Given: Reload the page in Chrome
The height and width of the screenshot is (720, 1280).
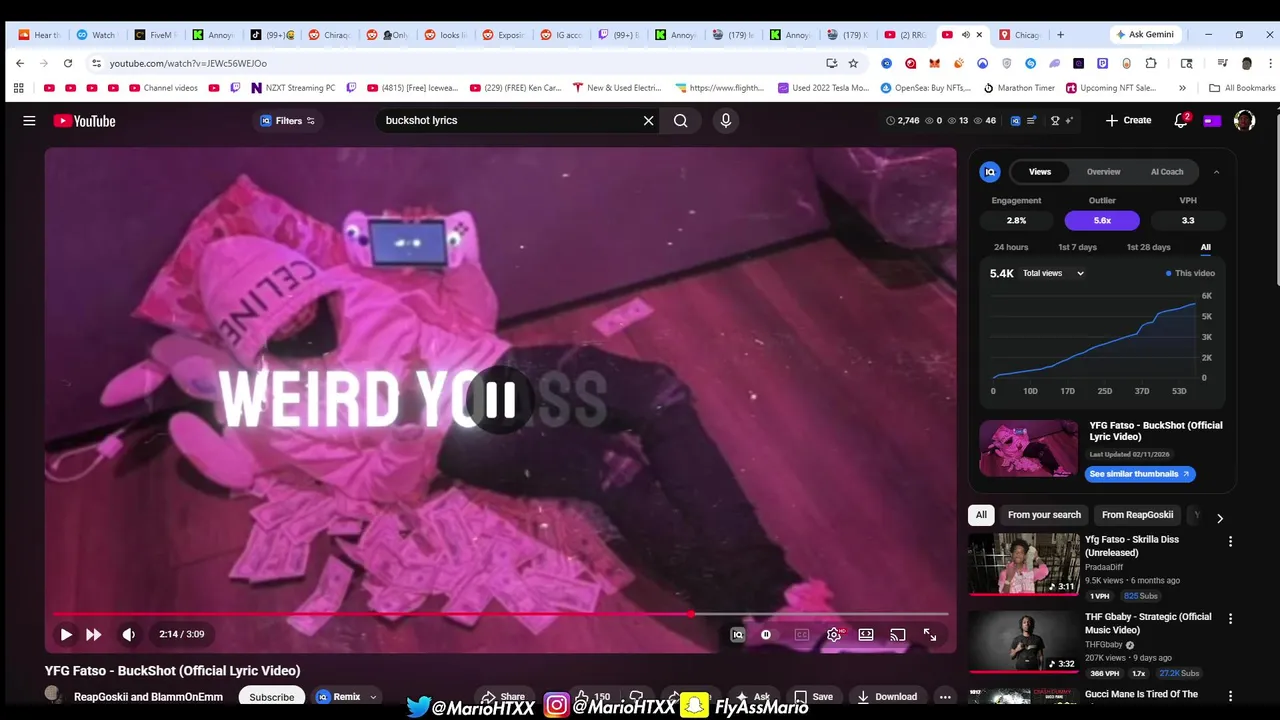Looking at the screenshot, I should click(x=68, y=63).
